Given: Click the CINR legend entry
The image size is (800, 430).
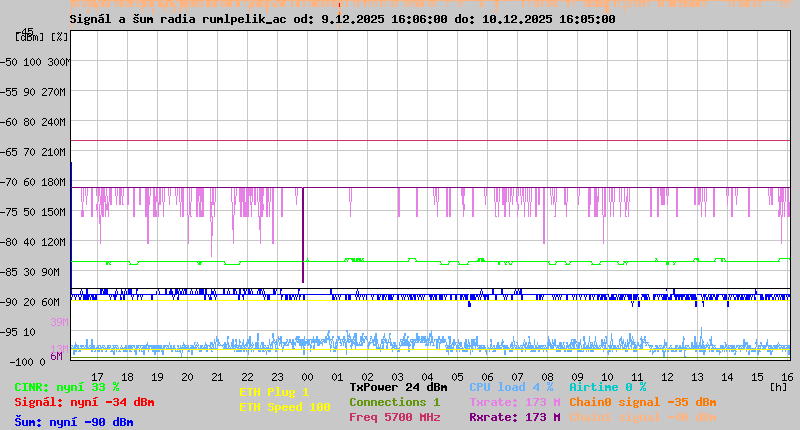Looking at the screenshot, I should [x=67, y=387].
